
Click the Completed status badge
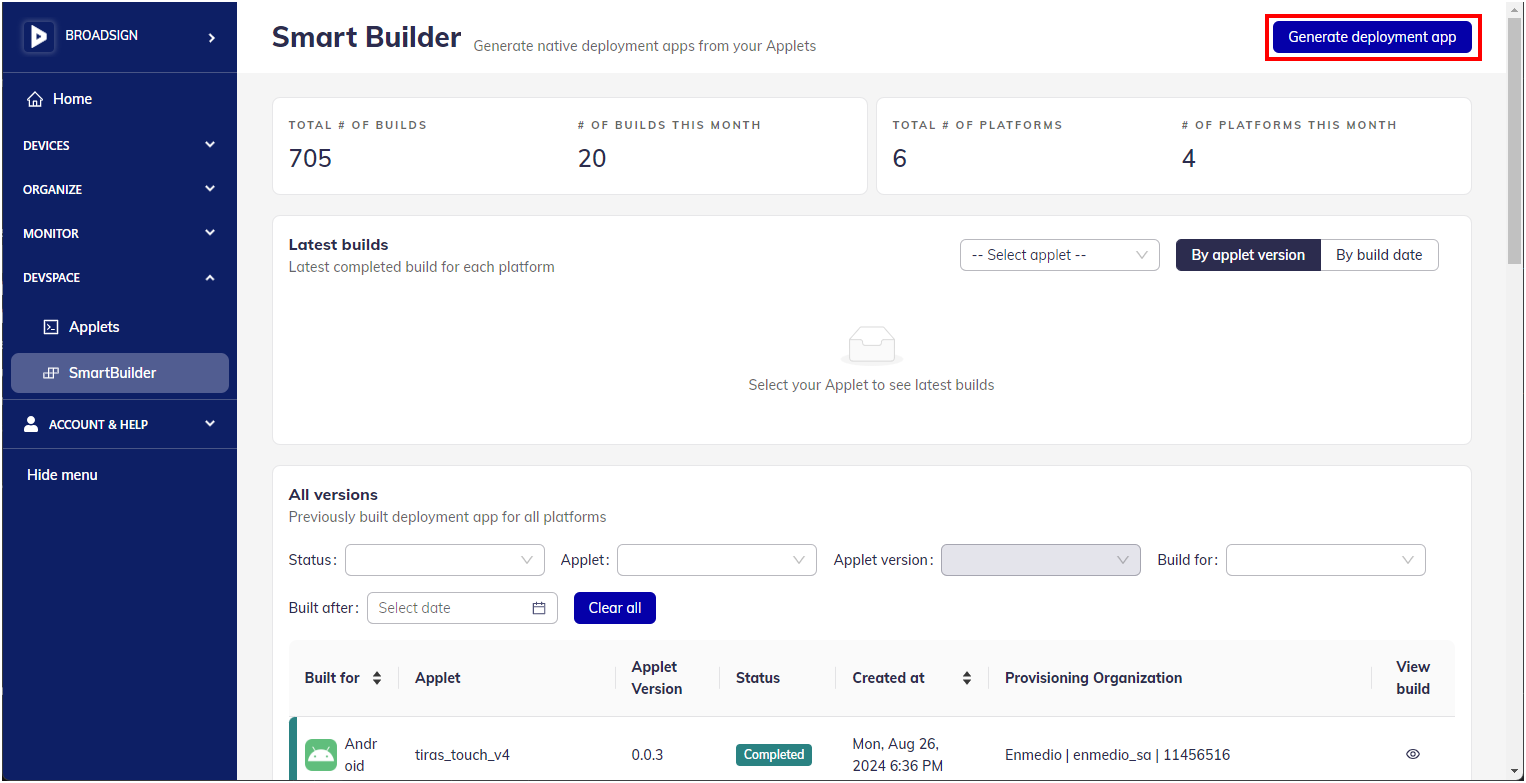[774, 754]
